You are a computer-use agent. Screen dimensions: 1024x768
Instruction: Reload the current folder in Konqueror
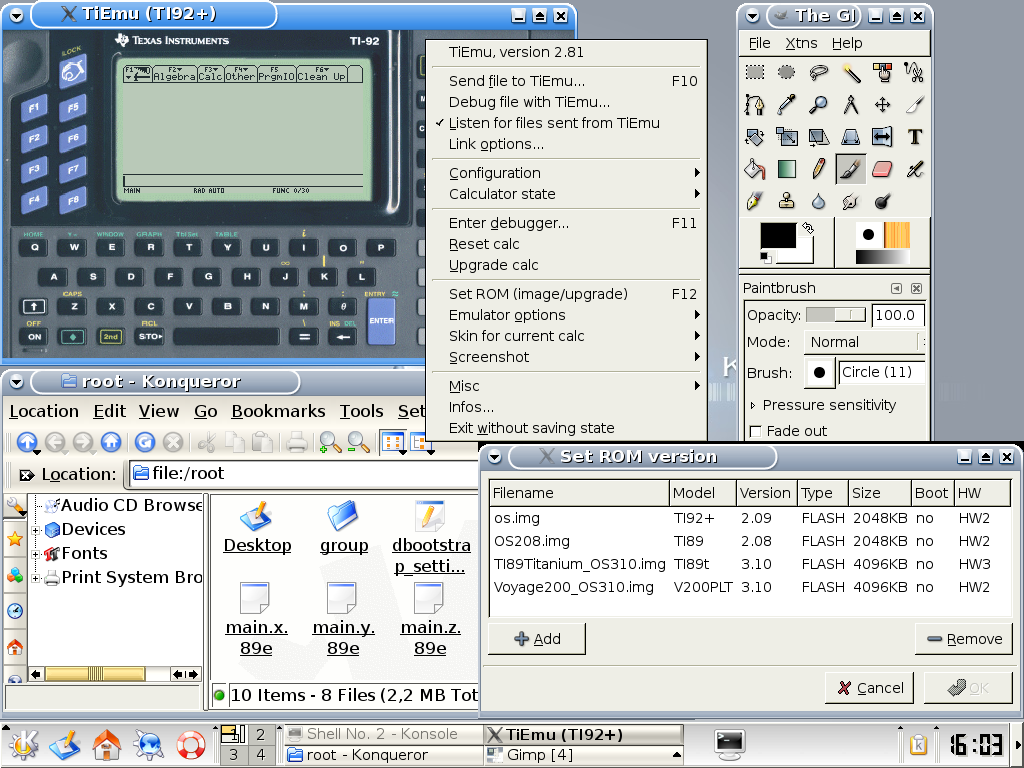(144, 443)
